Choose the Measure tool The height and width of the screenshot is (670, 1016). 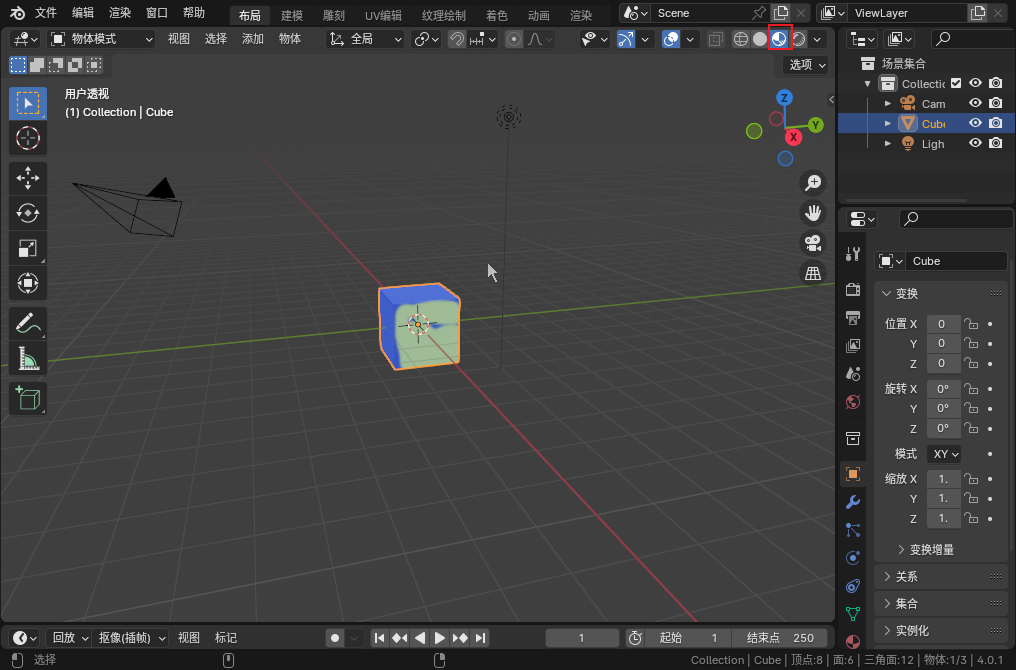coord(28,358)
